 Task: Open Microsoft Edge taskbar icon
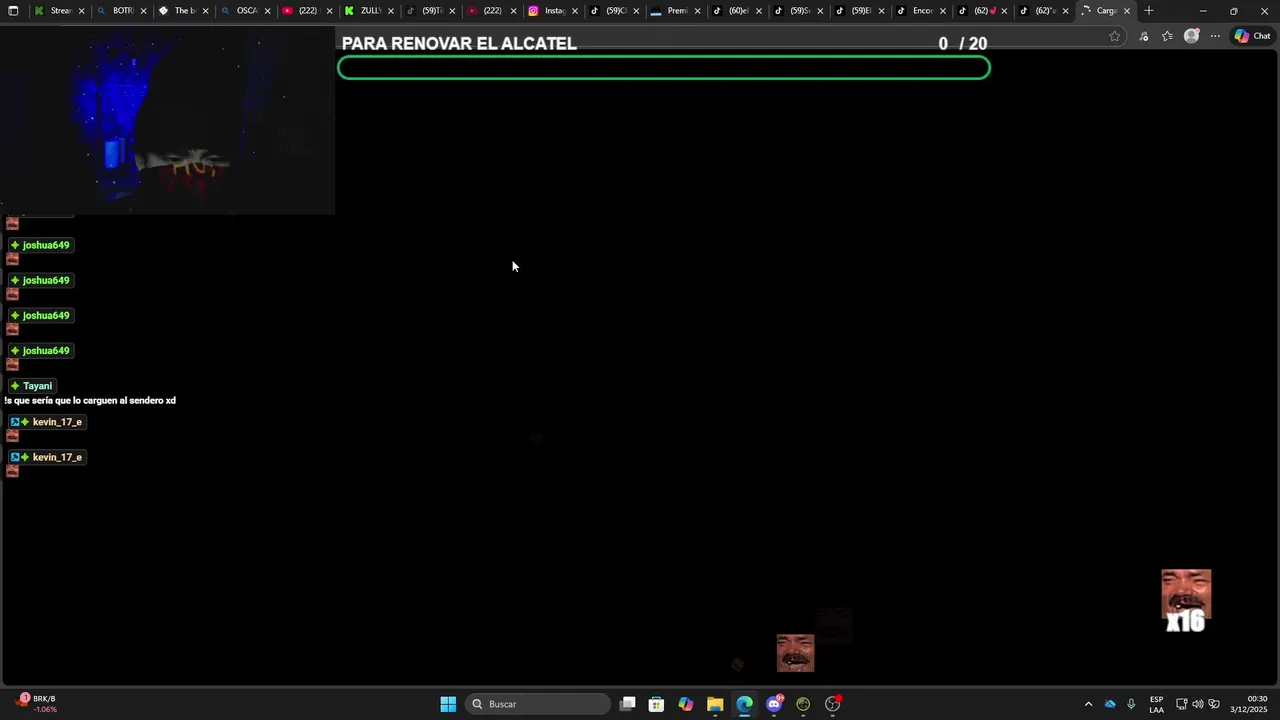tap(744, 704)
